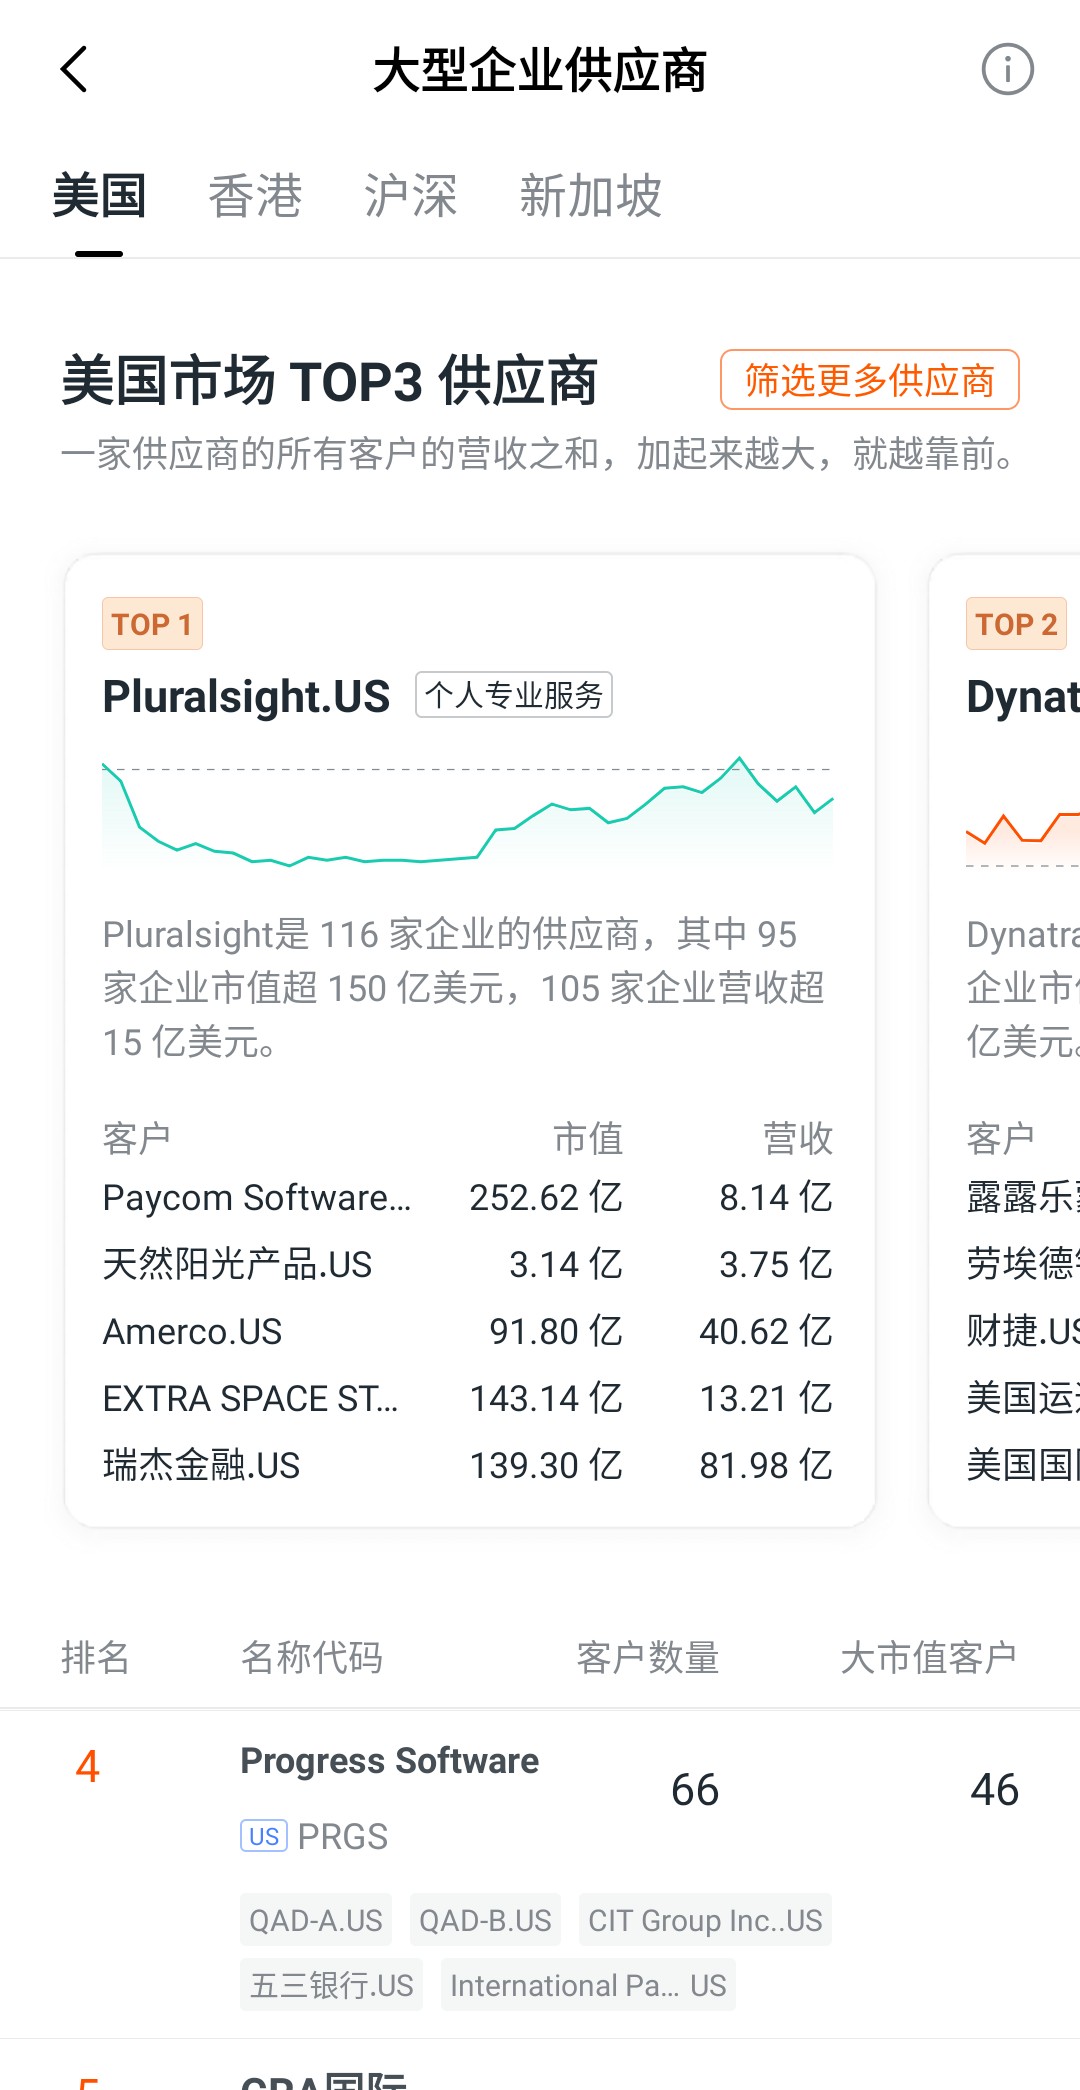
Task: Open the info circle icon
Action: [x=1006, y=70]
